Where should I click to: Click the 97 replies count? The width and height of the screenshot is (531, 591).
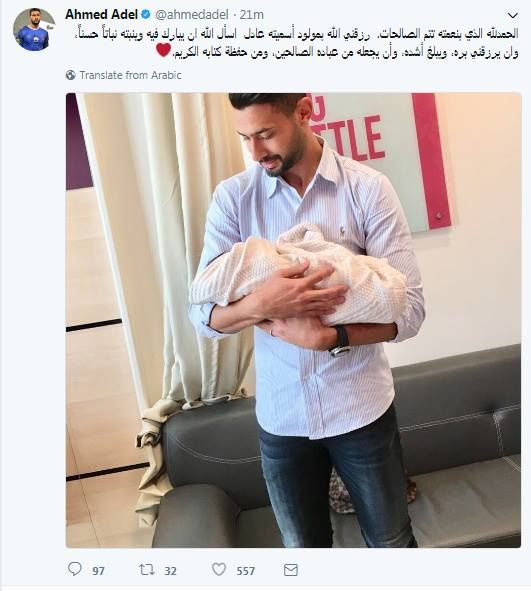coord(98,571)
